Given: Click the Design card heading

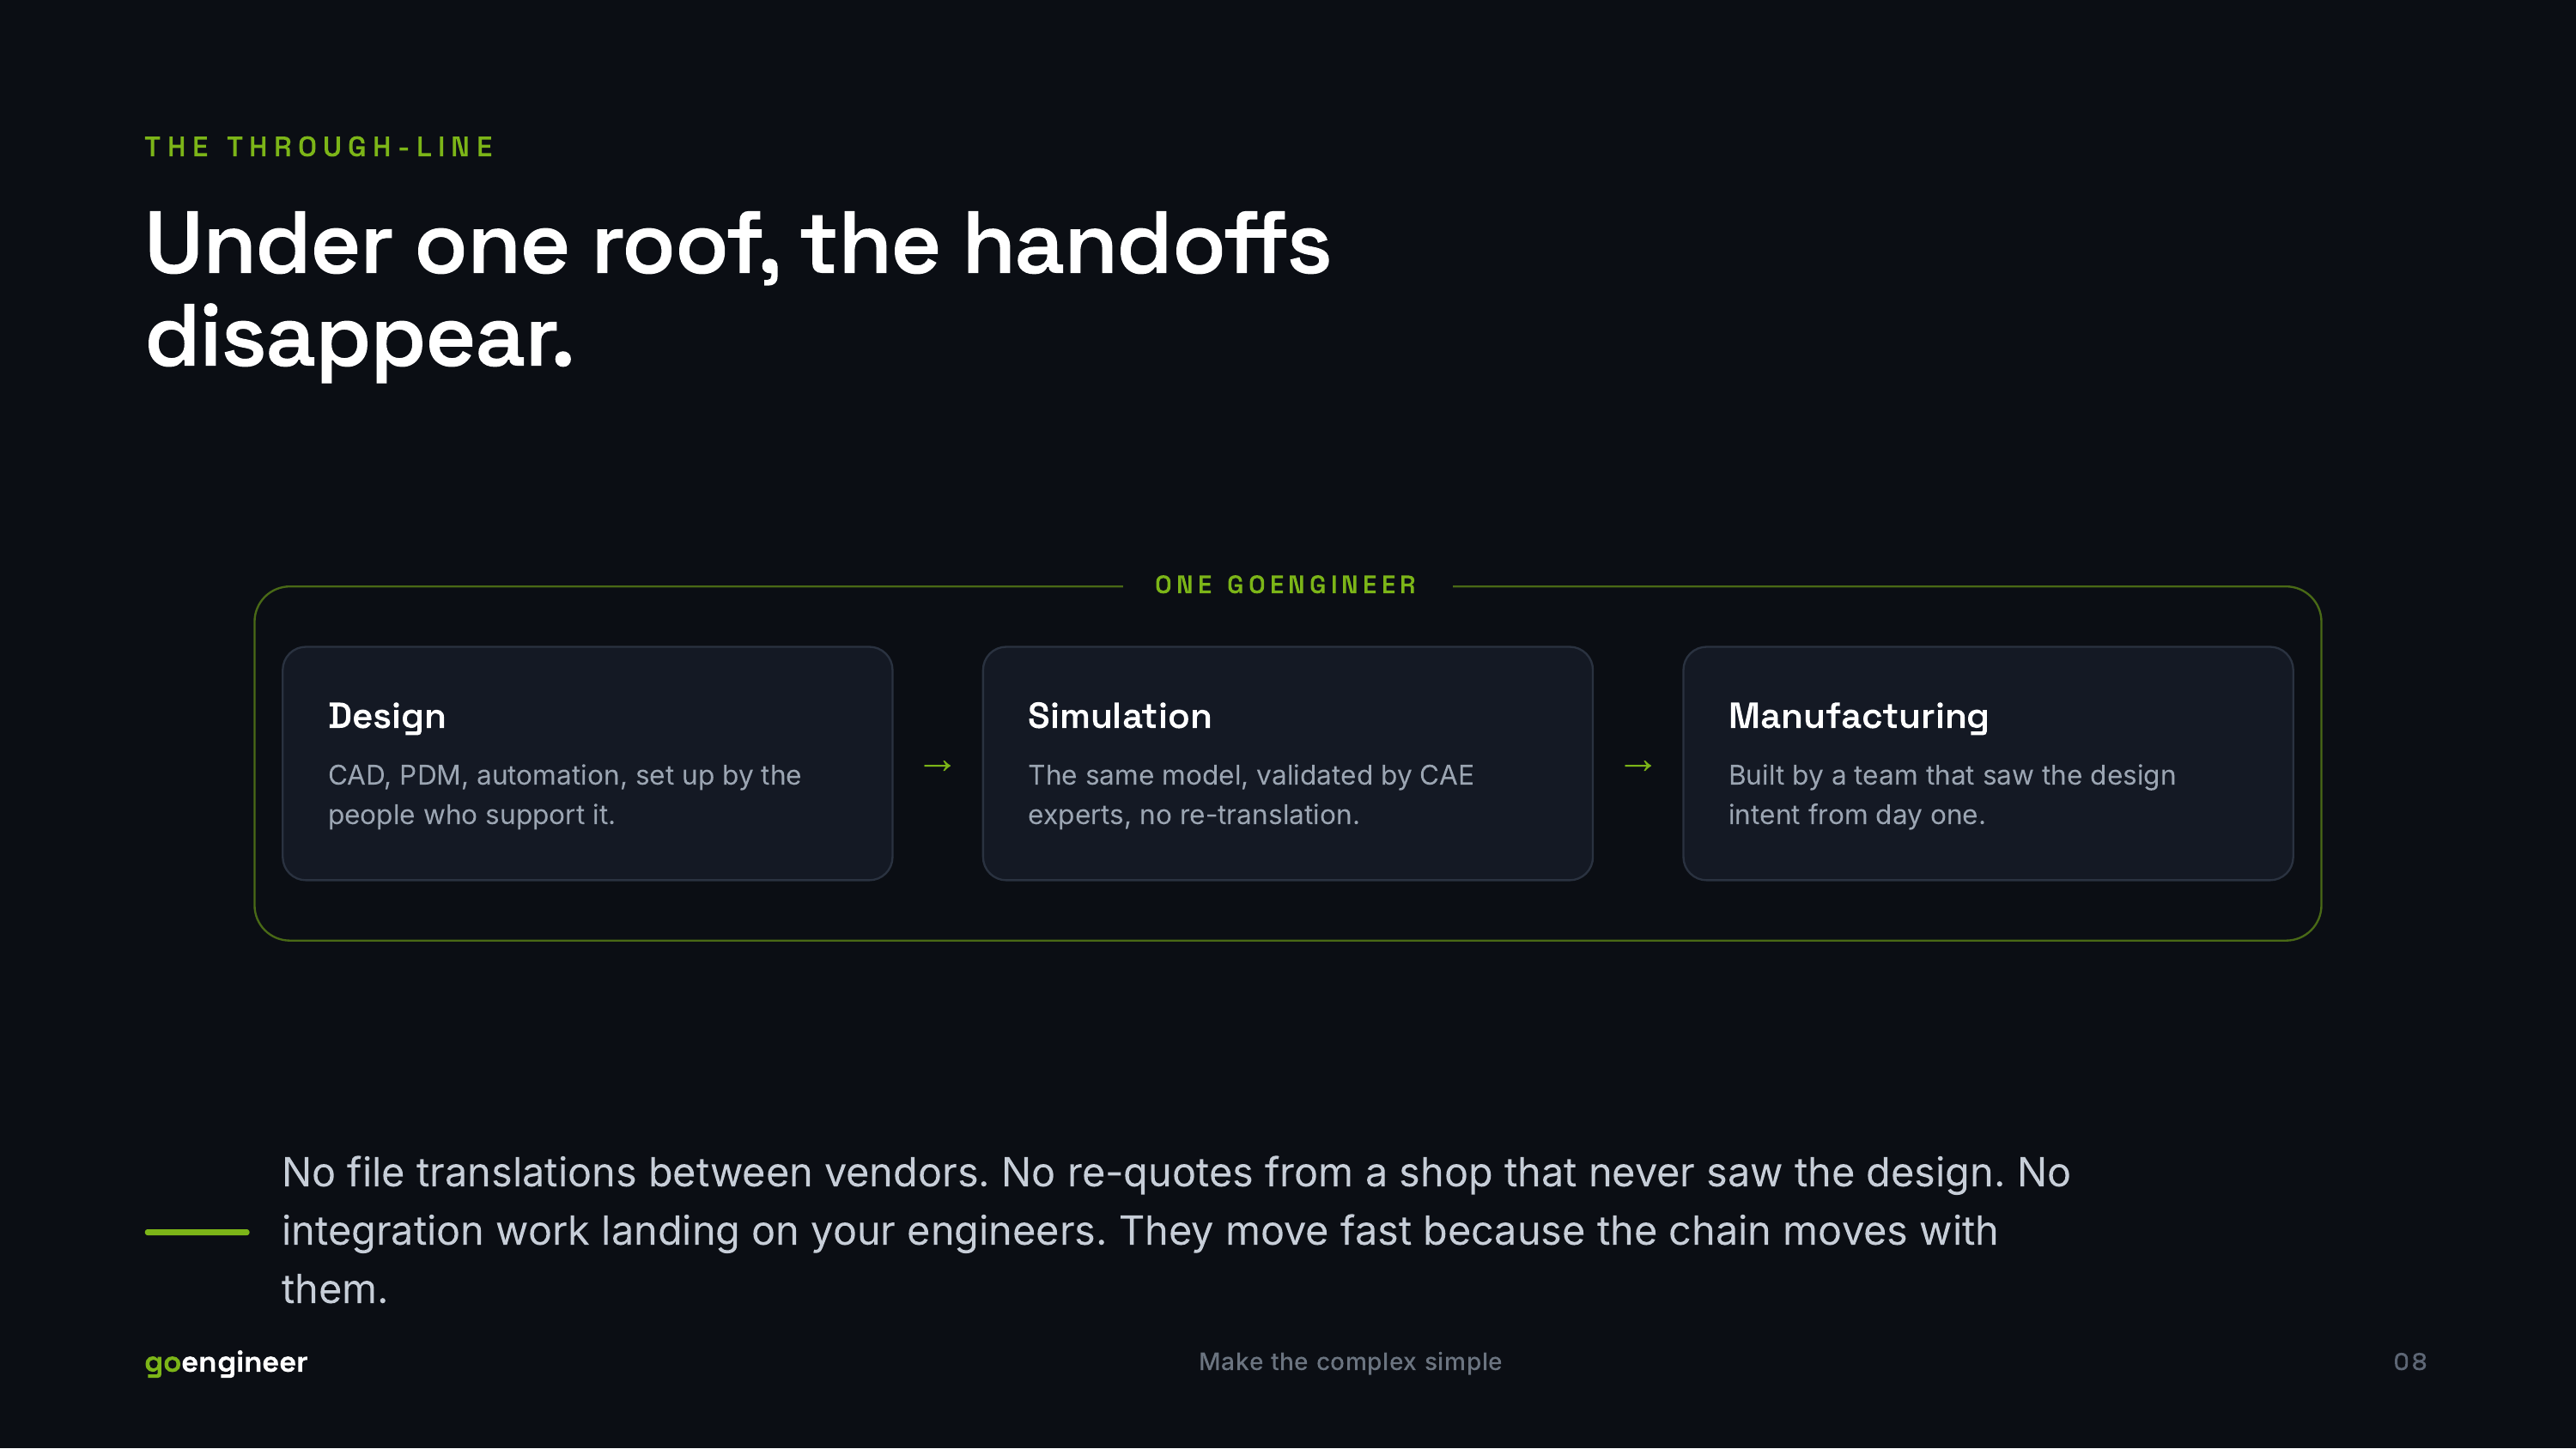Looking at the screenshot, I should point(387,716).
